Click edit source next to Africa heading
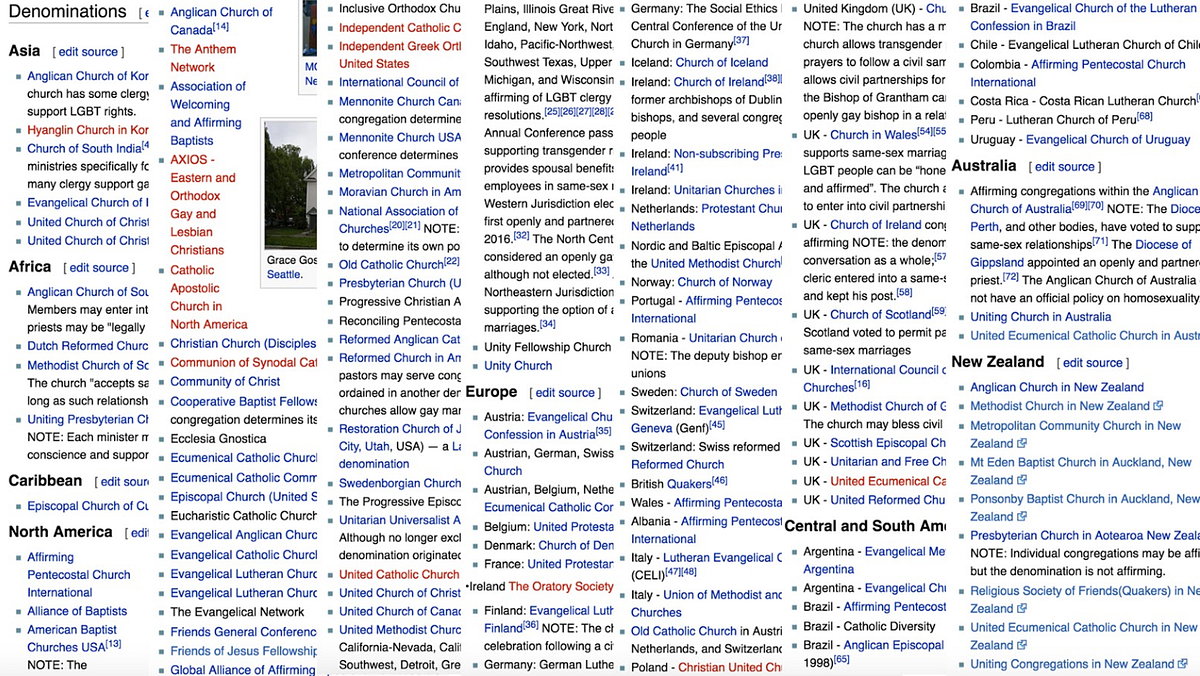 (x=97, y=268)
